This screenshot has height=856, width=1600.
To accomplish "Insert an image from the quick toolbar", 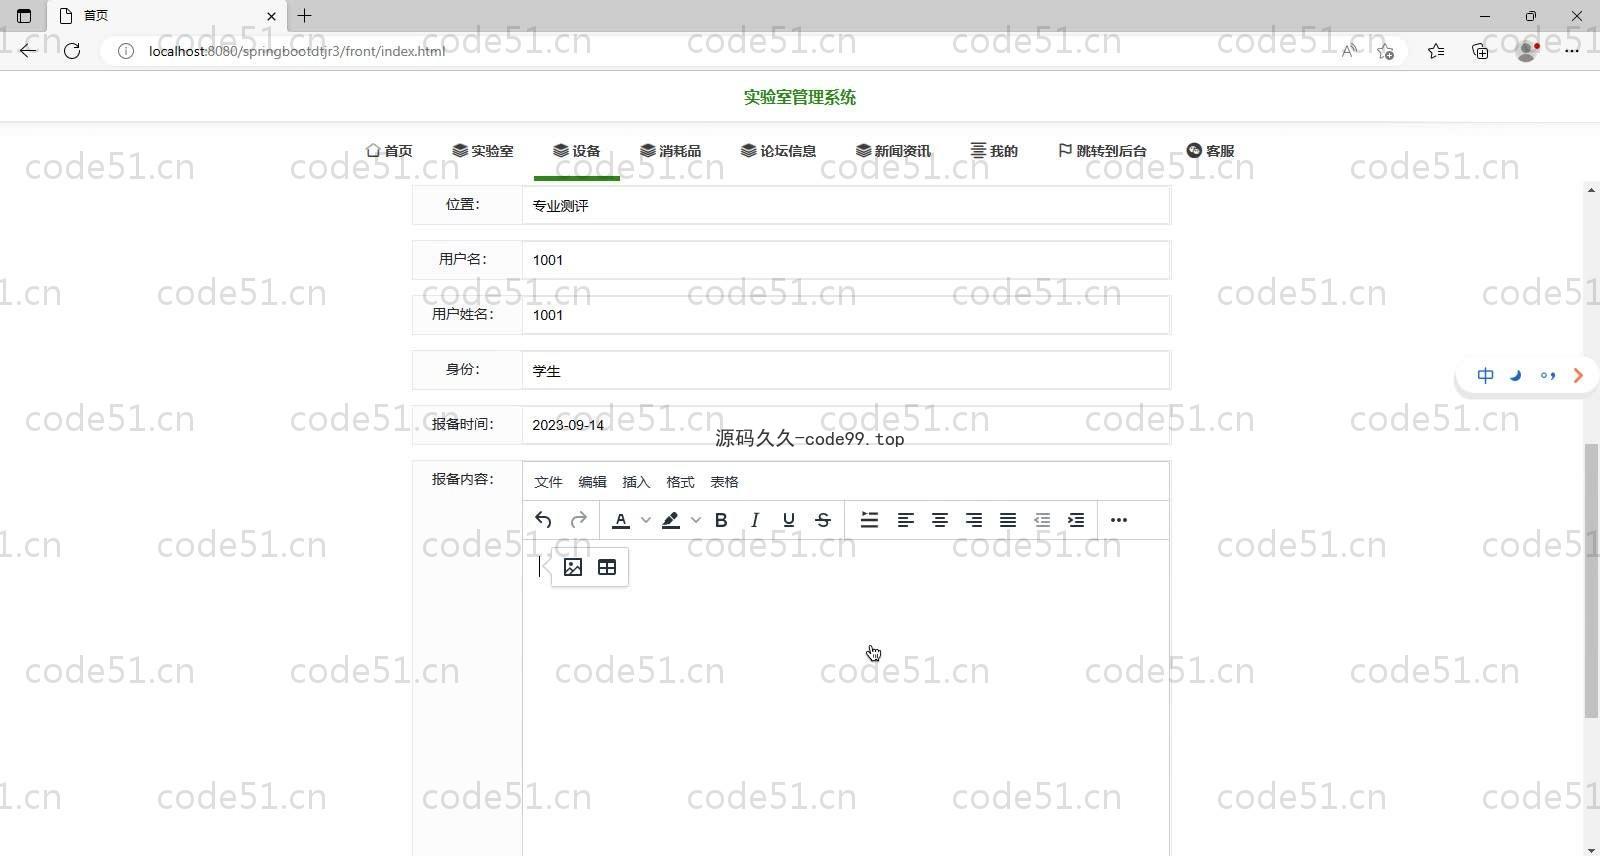I will pyautogui.click(x=573, y=567).
